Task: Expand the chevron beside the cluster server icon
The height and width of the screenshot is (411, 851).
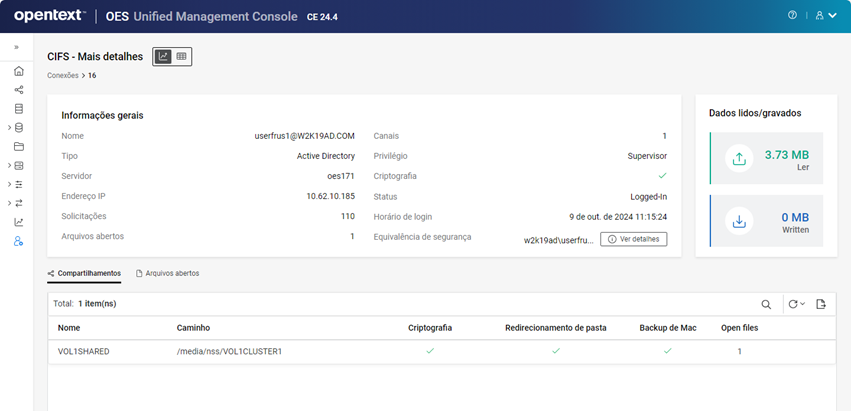Action: coord(9,166)
